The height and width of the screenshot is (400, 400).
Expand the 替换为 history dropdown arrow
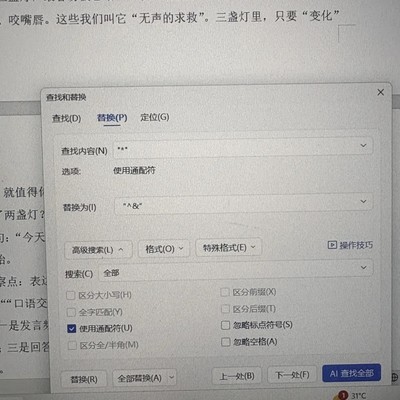point(363,201)
